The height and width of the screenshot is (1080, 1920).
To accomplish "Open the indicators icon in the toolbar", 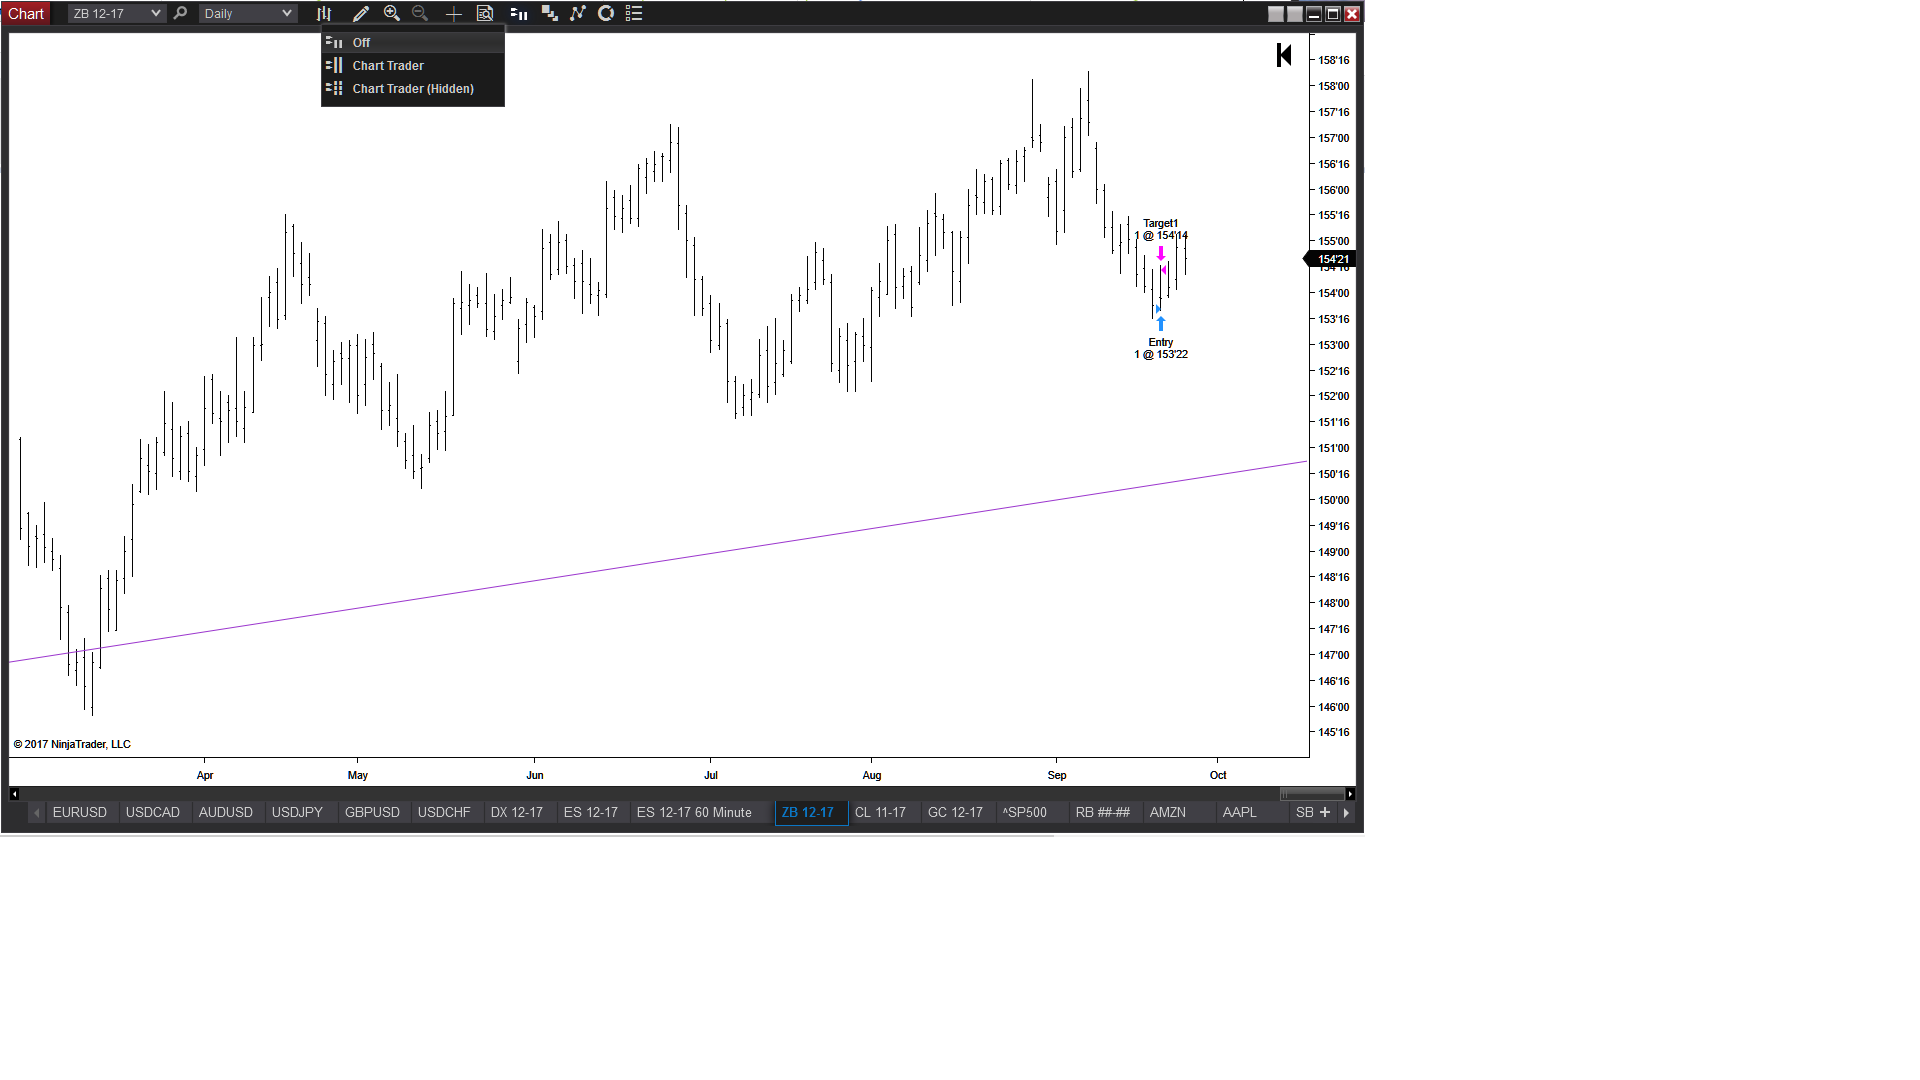I will click(x=578, y=14).
